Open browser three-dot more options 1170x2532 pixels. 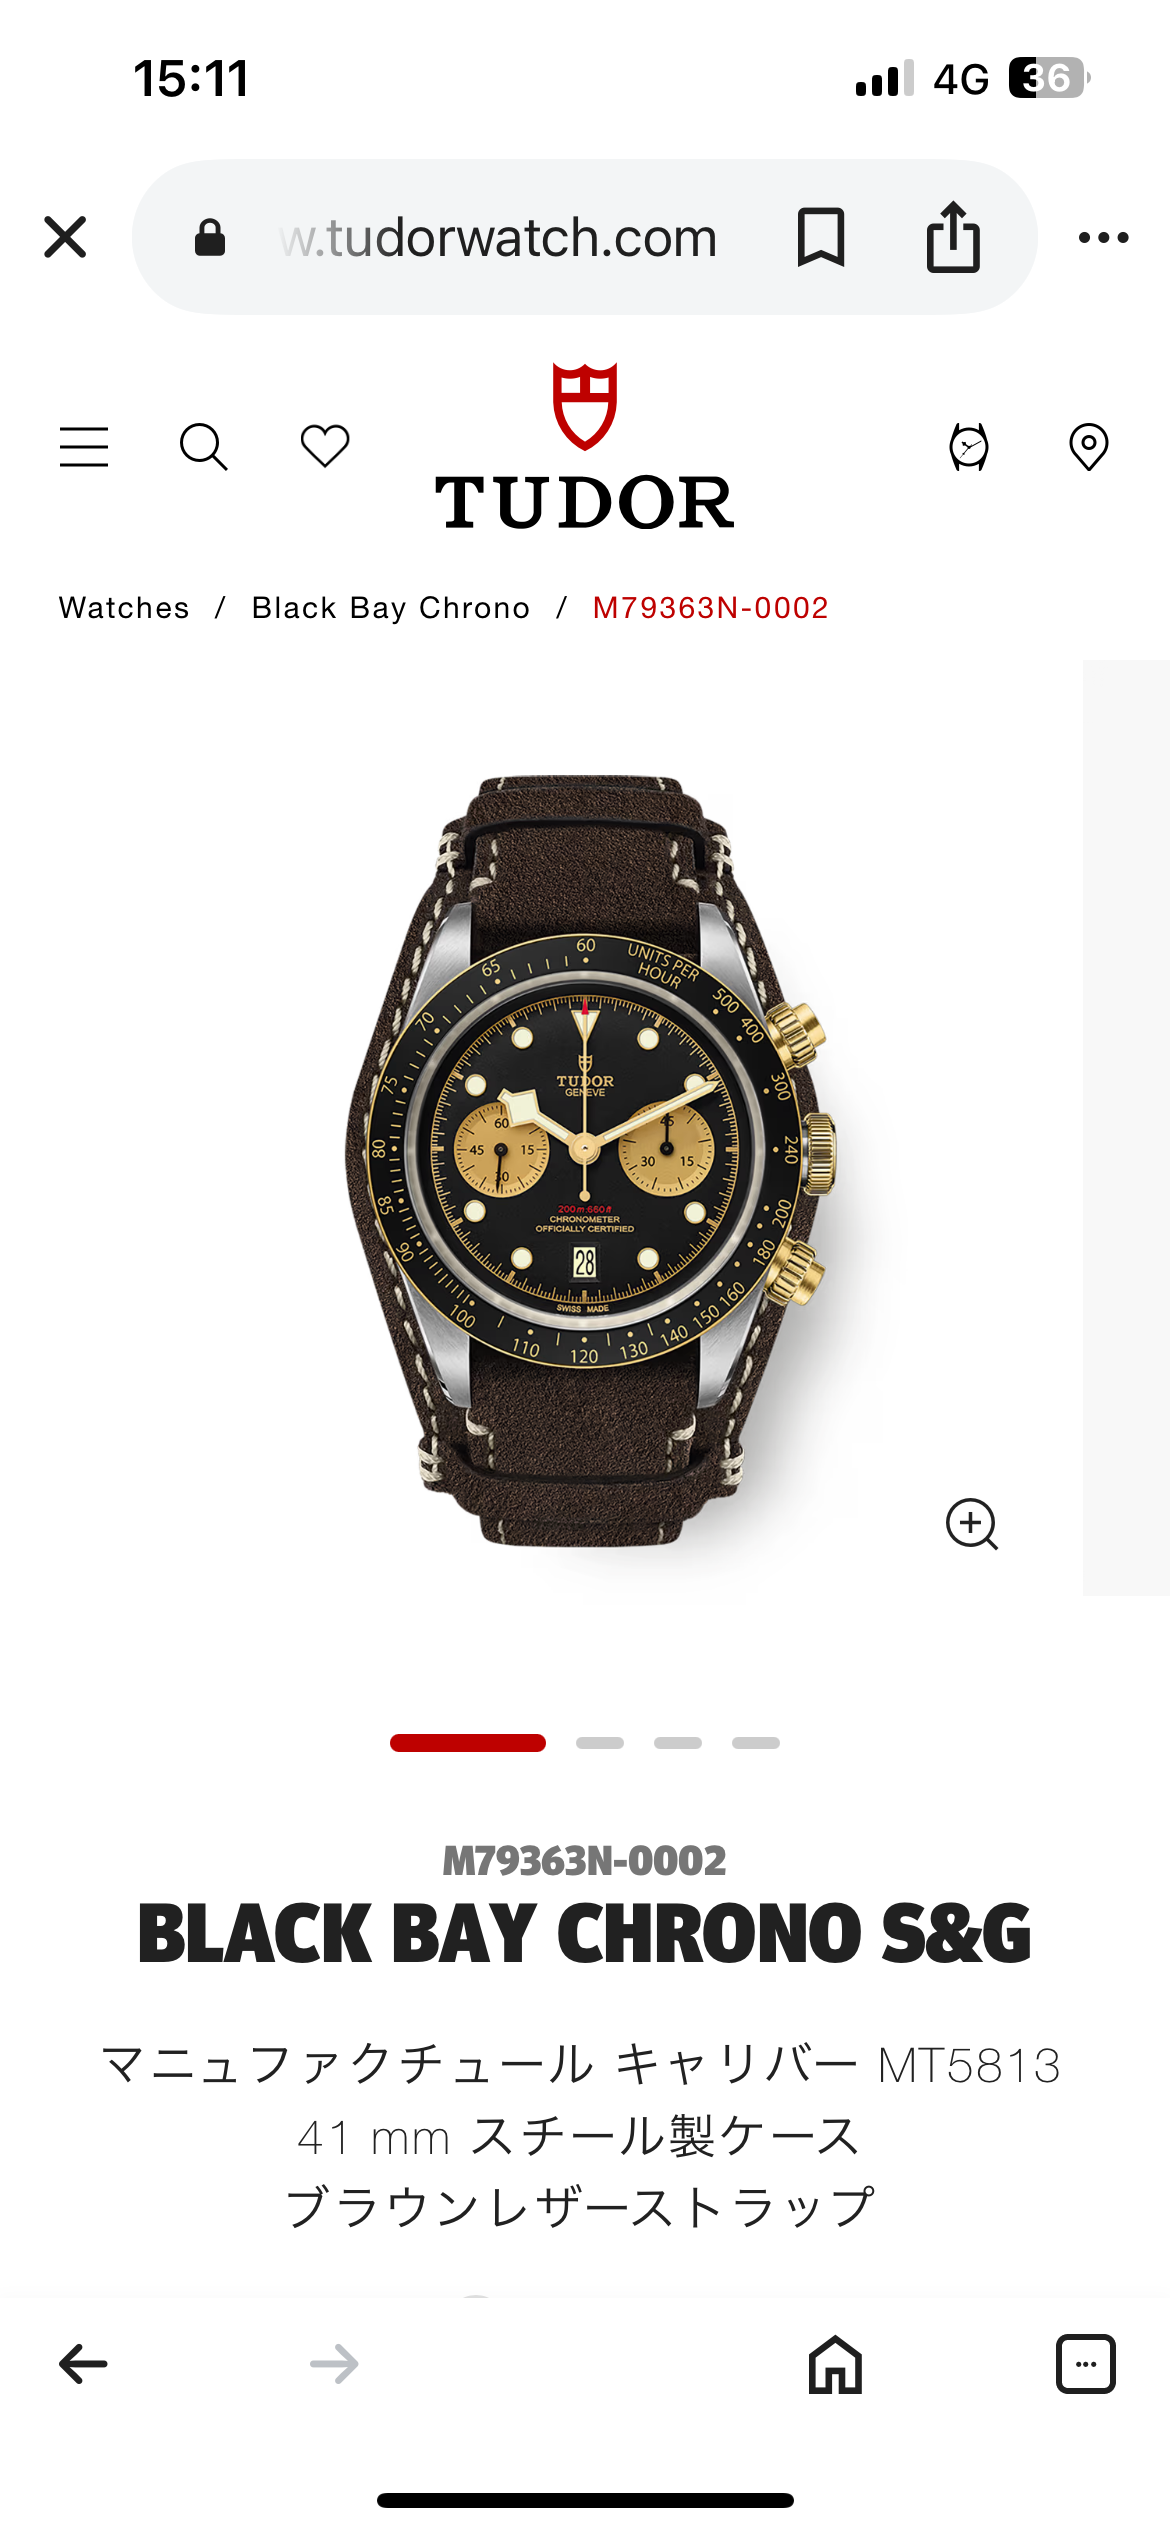pyautogui.click(x=1104, y=238)
